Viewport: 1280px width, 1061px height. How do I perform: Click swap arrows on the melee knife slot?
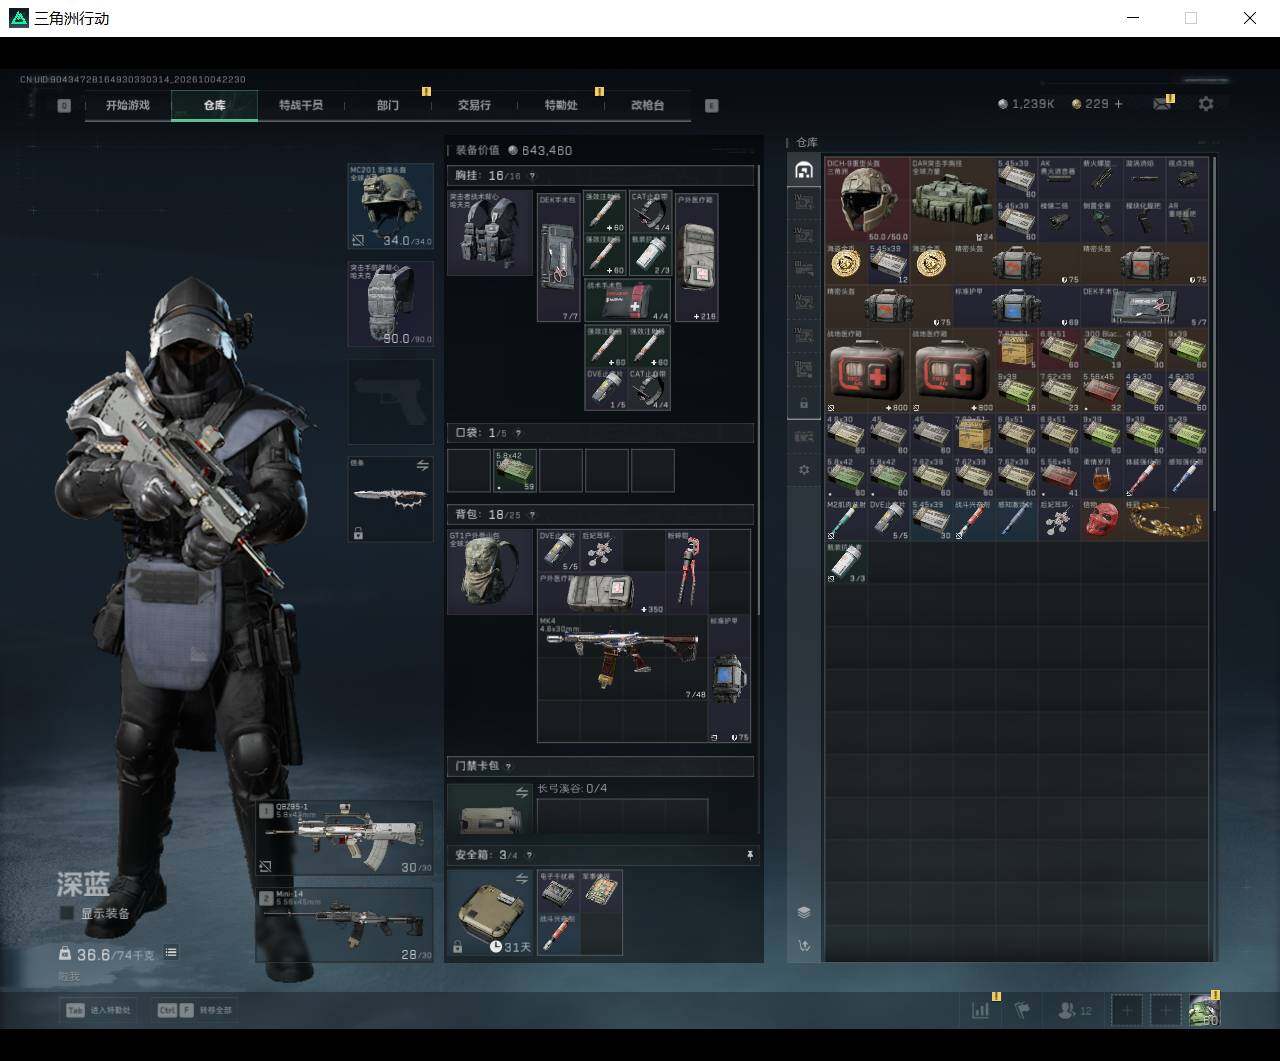point(422,466)
